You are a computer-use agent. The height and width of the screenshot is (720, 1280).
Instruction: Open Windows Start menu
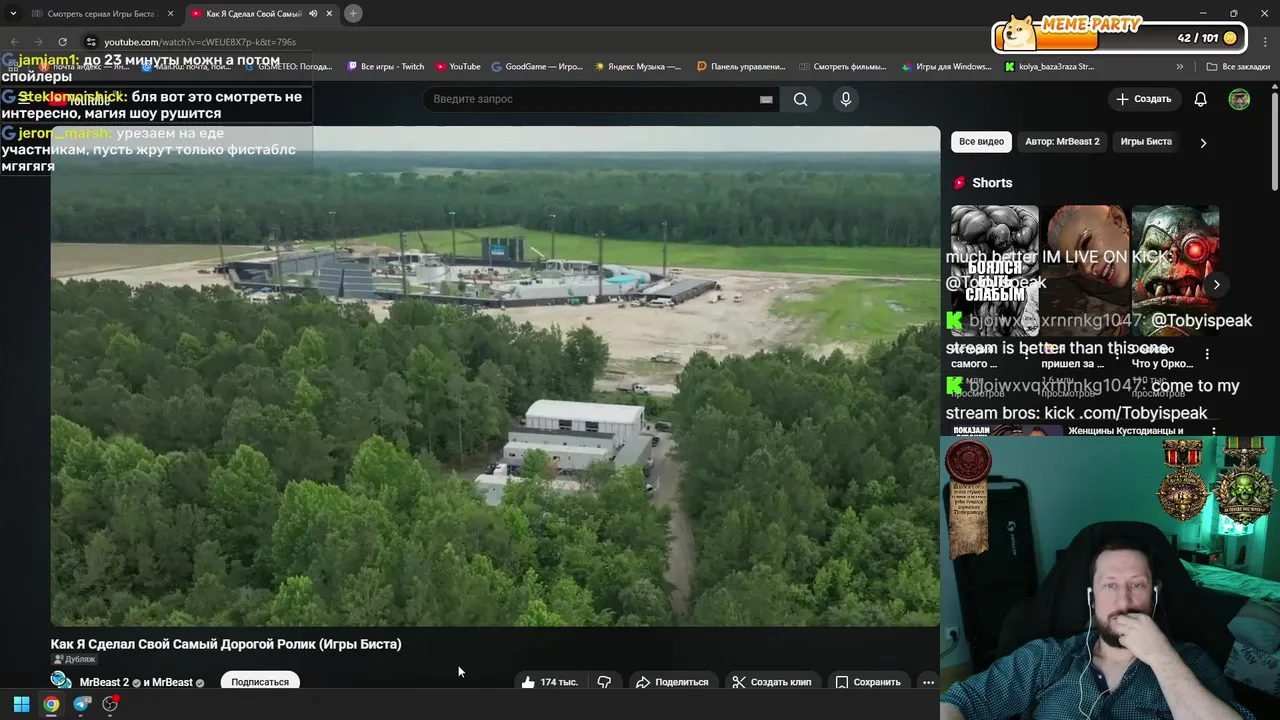point(21,704)
